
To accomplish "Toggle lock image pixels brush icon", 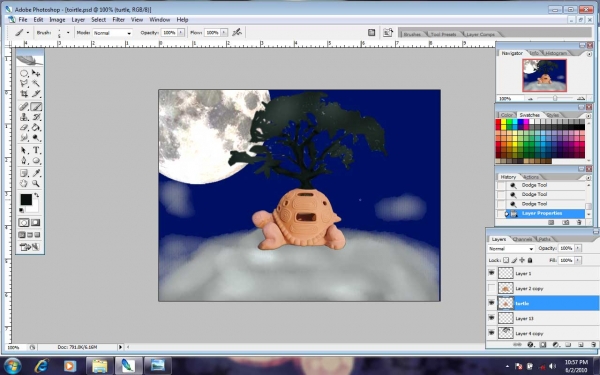I will [514, 260].
